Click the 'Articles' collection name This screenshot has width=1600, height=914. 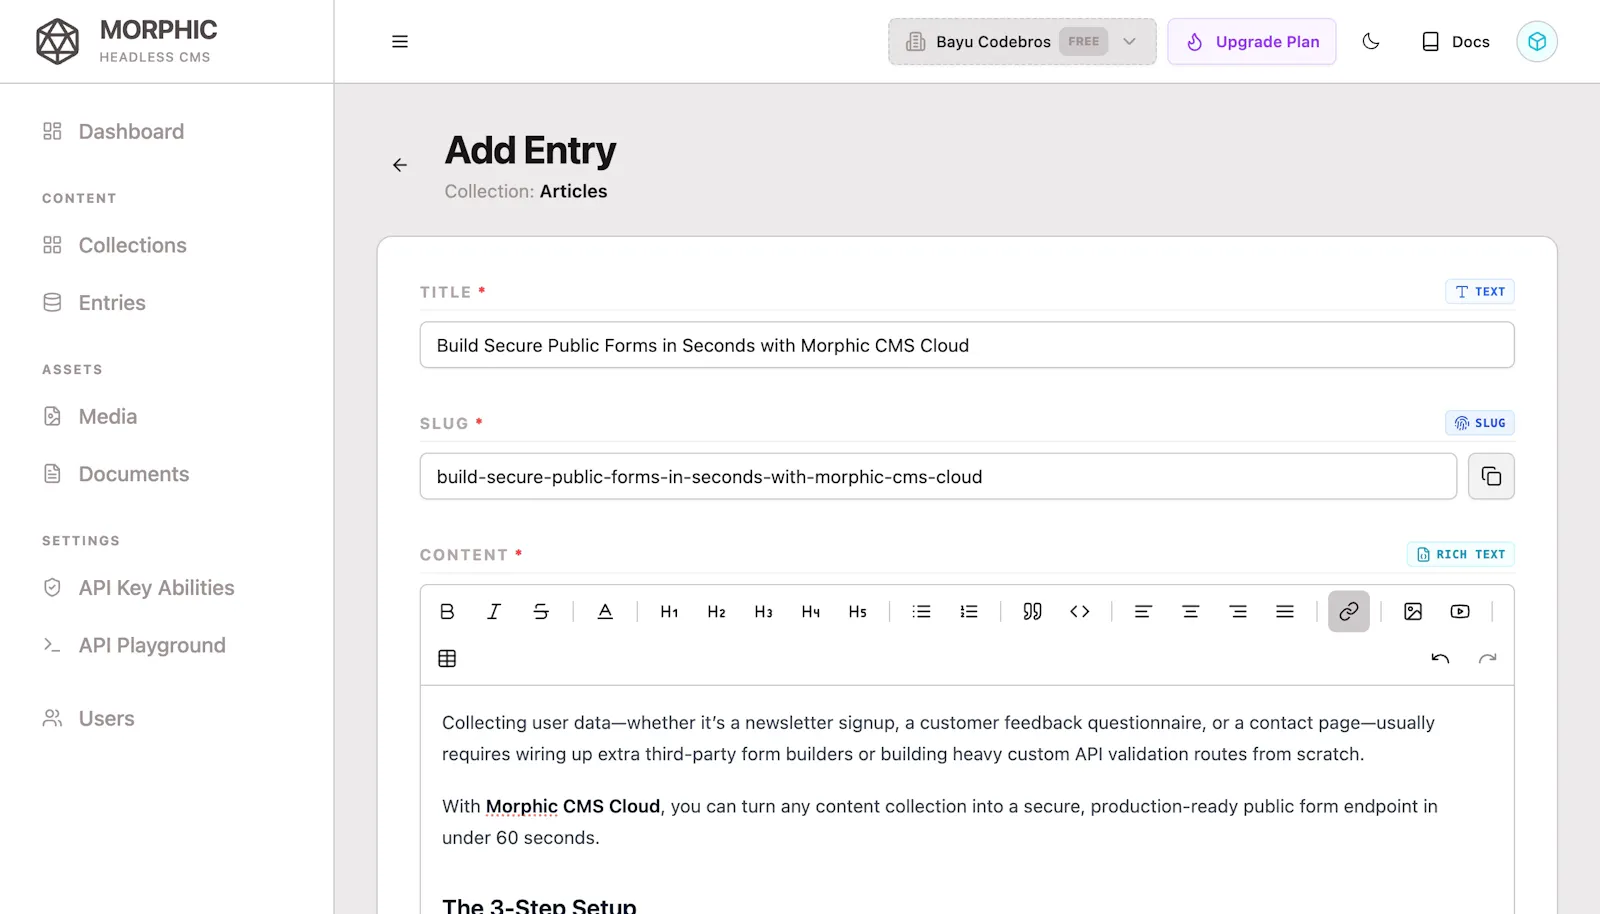(573, 191)
